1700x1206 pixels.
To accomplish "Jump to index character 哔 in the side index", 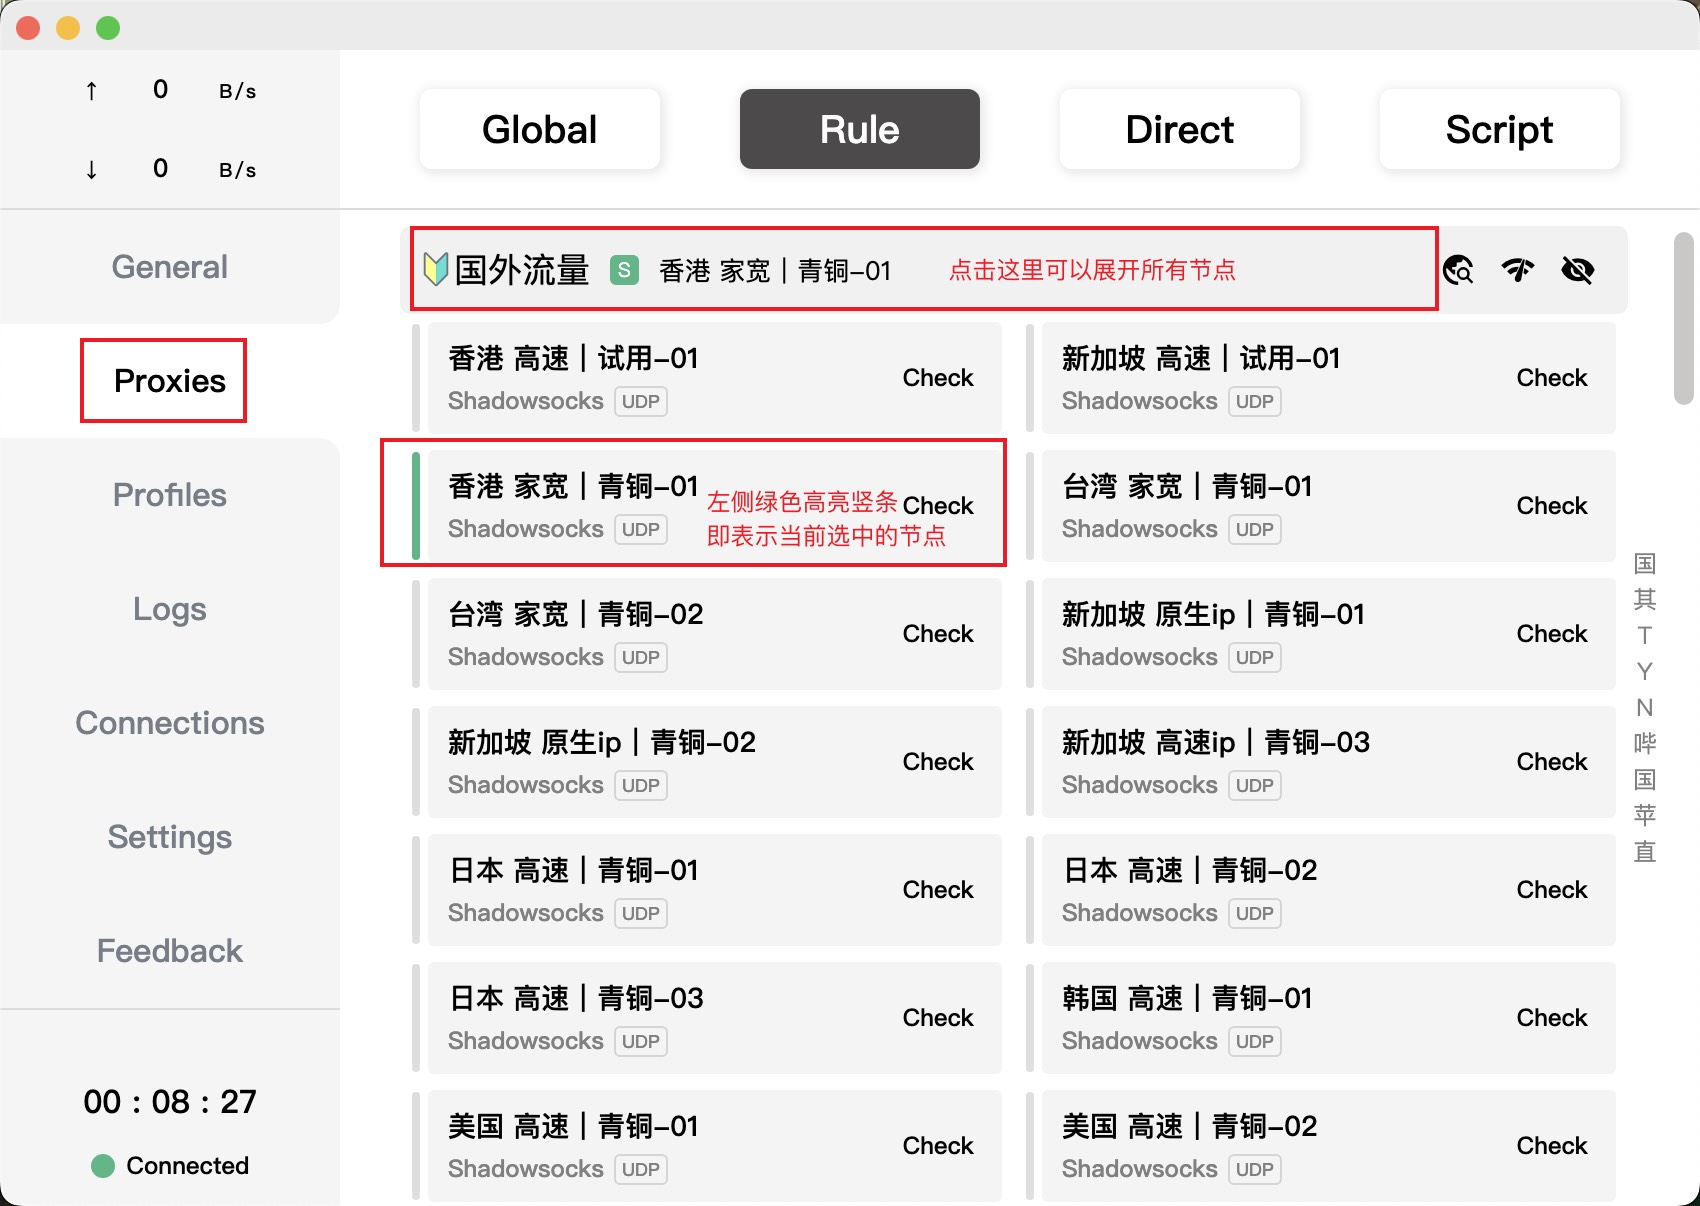I will pyautogui.click(x=1645, y=744).
